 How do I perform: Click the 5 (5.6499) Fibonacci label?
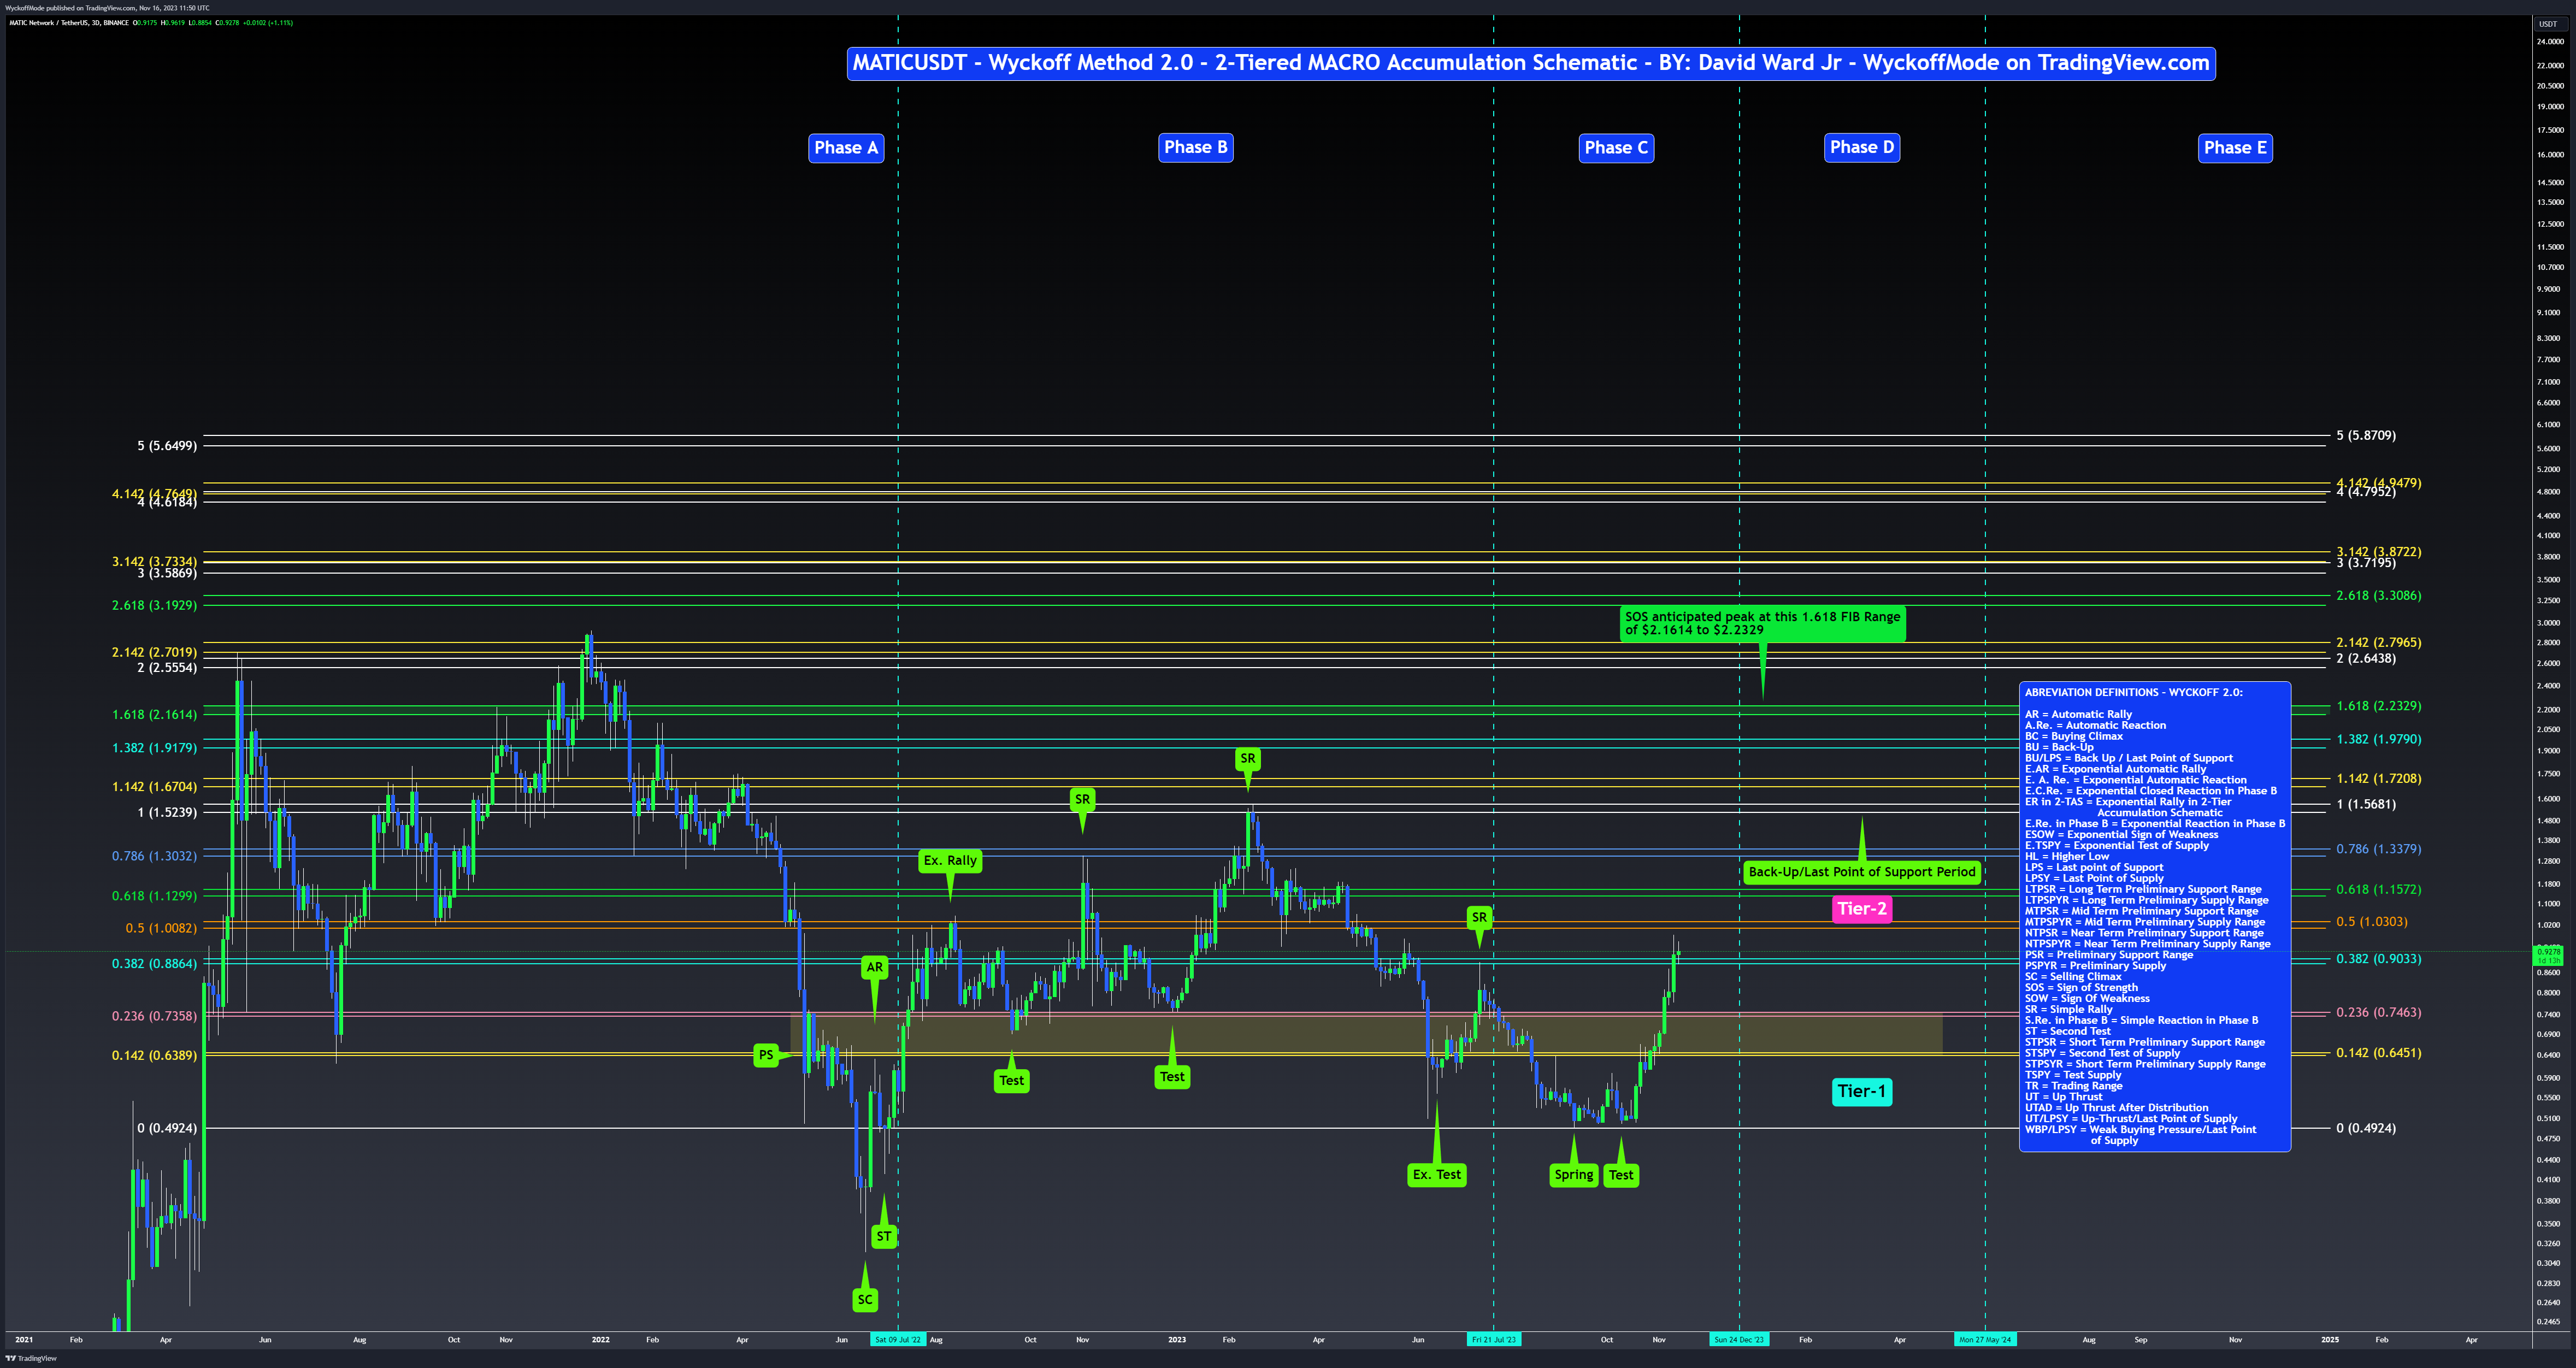[x=167, y=445]
